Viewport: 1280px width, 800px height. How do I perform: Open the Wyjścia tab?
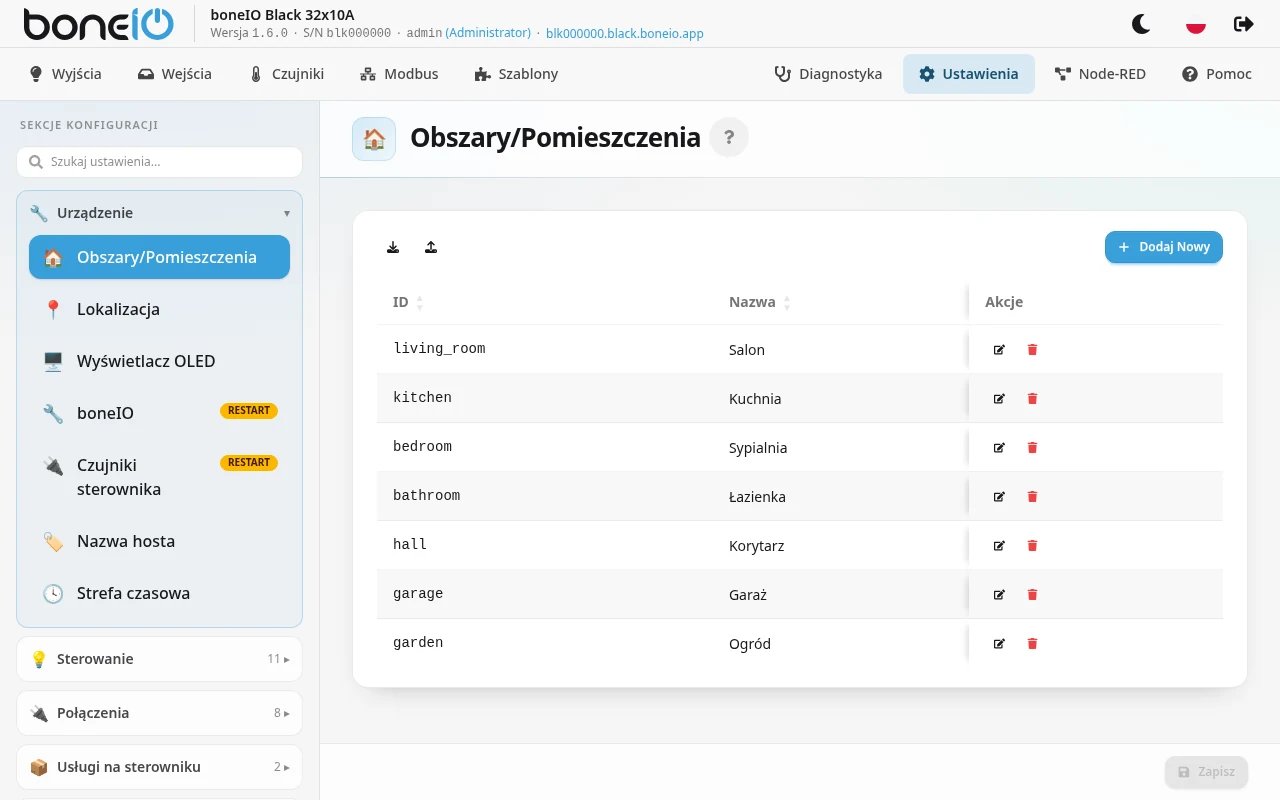pos(65,74)
